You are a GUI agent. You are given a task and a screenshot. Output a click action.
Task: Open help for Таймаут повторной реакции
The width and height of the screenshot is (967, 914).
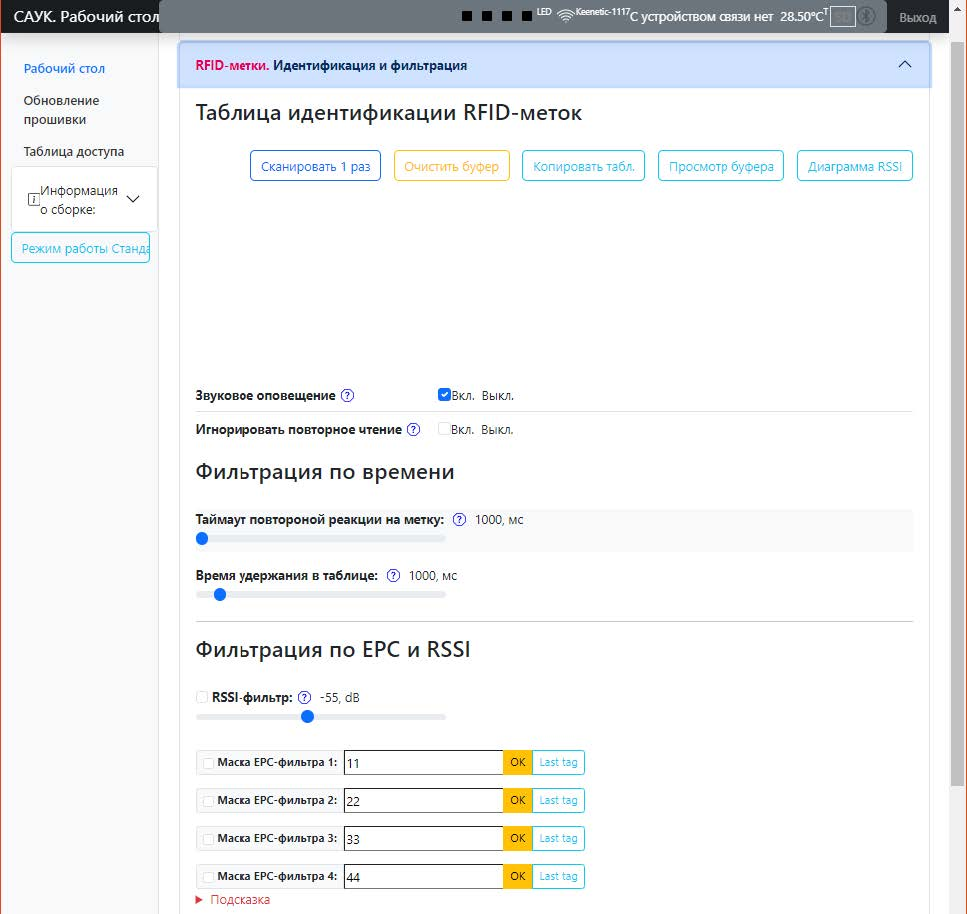pyautogui.click(x=459, y=520)
